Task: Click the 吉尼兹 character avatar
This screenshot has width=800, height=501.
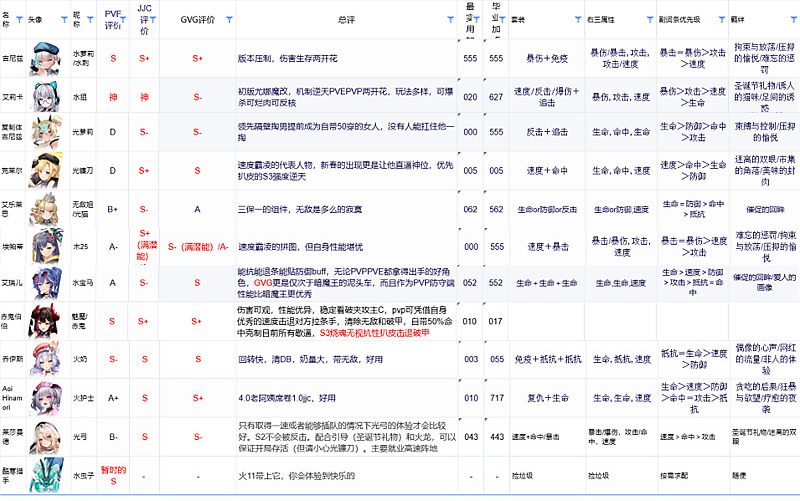Action: 45,59
